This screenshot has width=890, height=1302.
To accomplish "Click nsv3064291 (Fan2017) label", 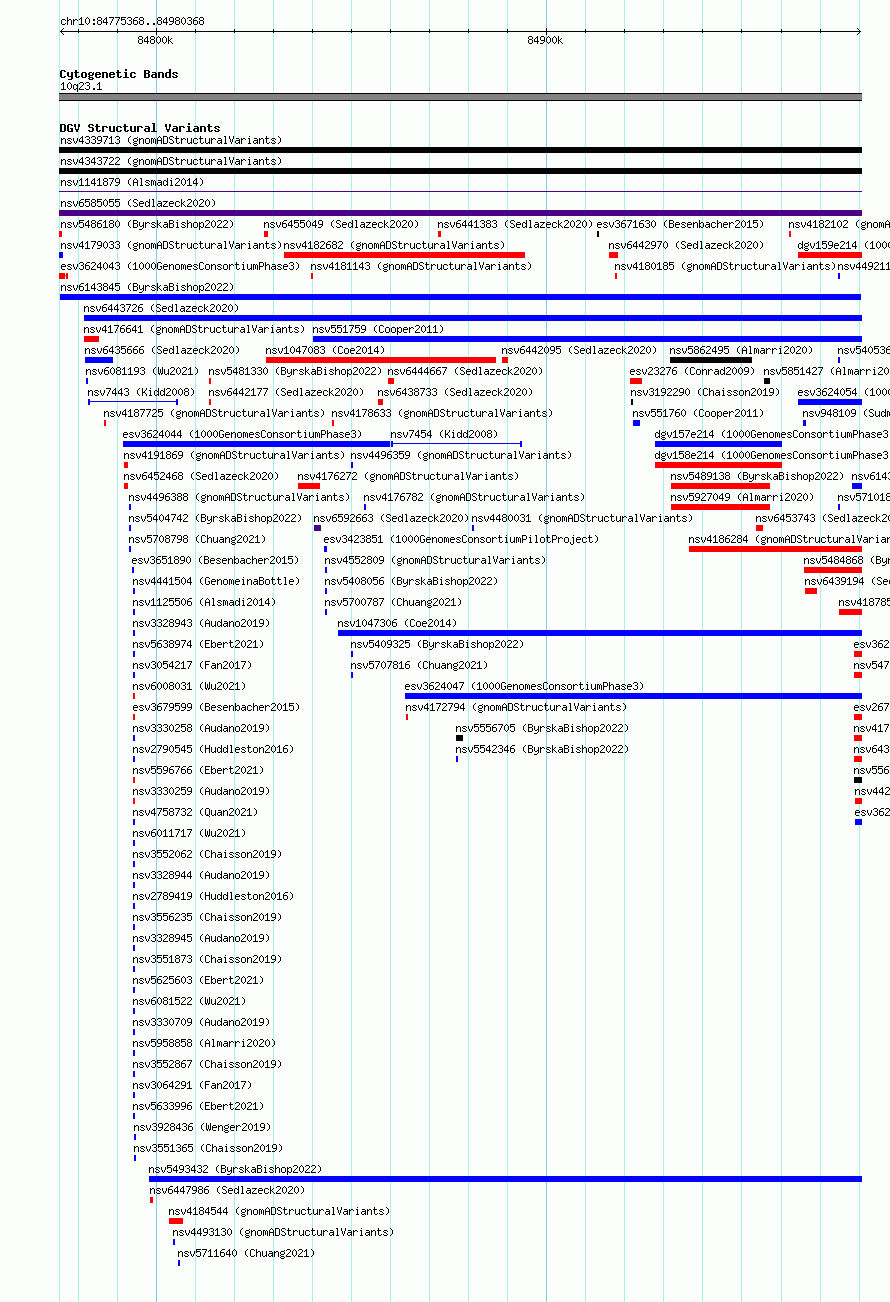I will click(193, 1085).
